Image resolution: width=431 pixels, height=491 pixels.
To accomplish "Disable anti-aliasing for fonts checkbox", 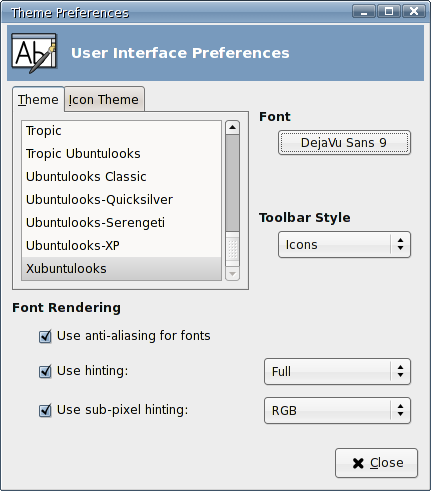I will pos(45,336).
